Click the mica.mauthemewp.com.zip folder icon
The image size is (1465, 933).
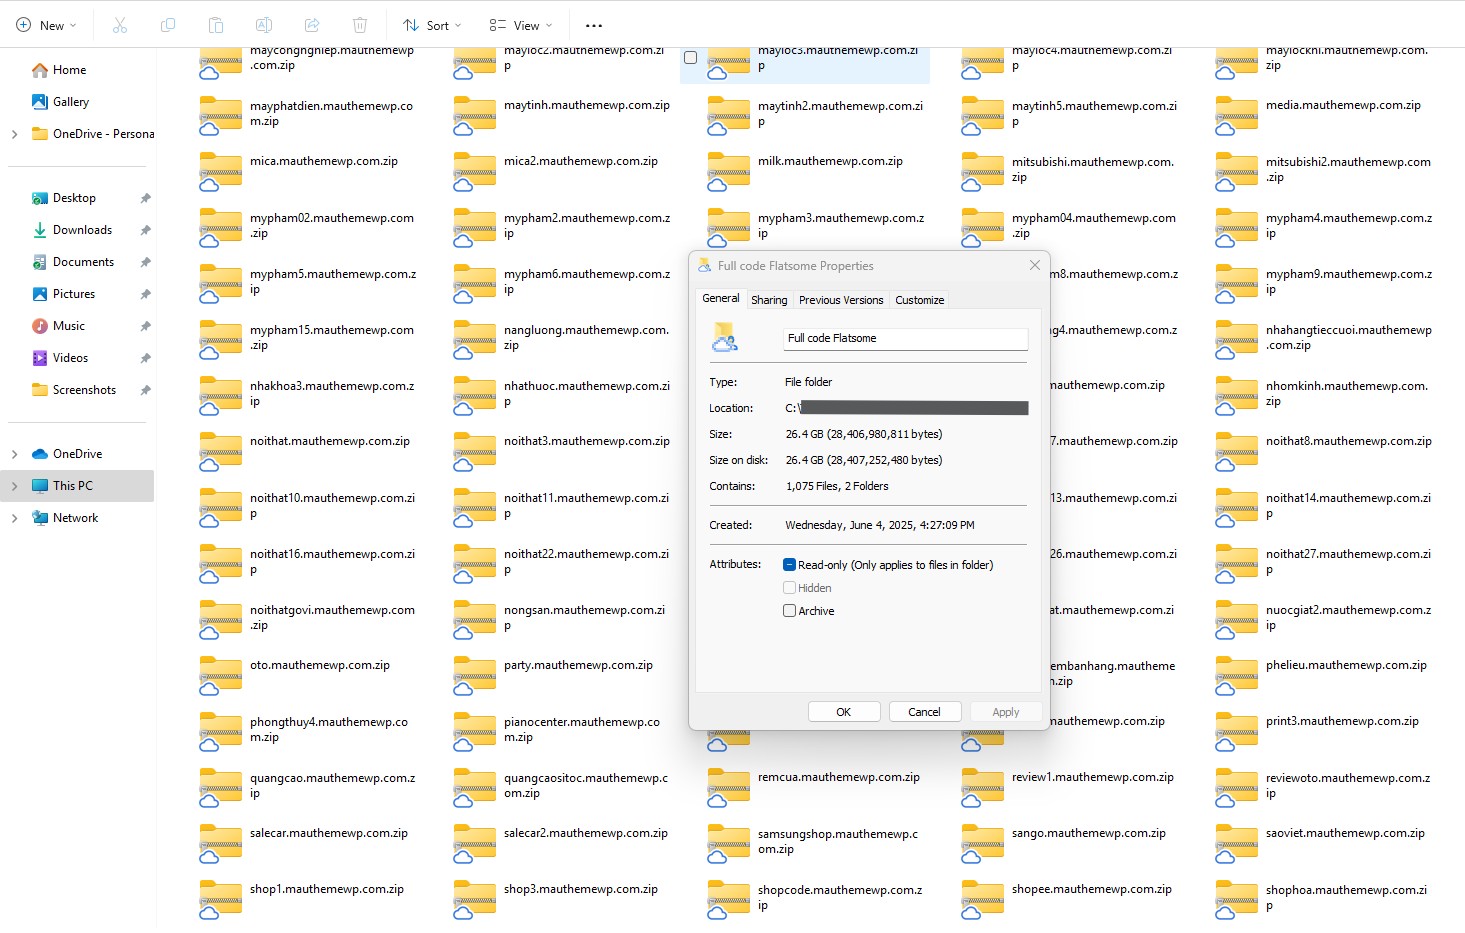(220, 170)
